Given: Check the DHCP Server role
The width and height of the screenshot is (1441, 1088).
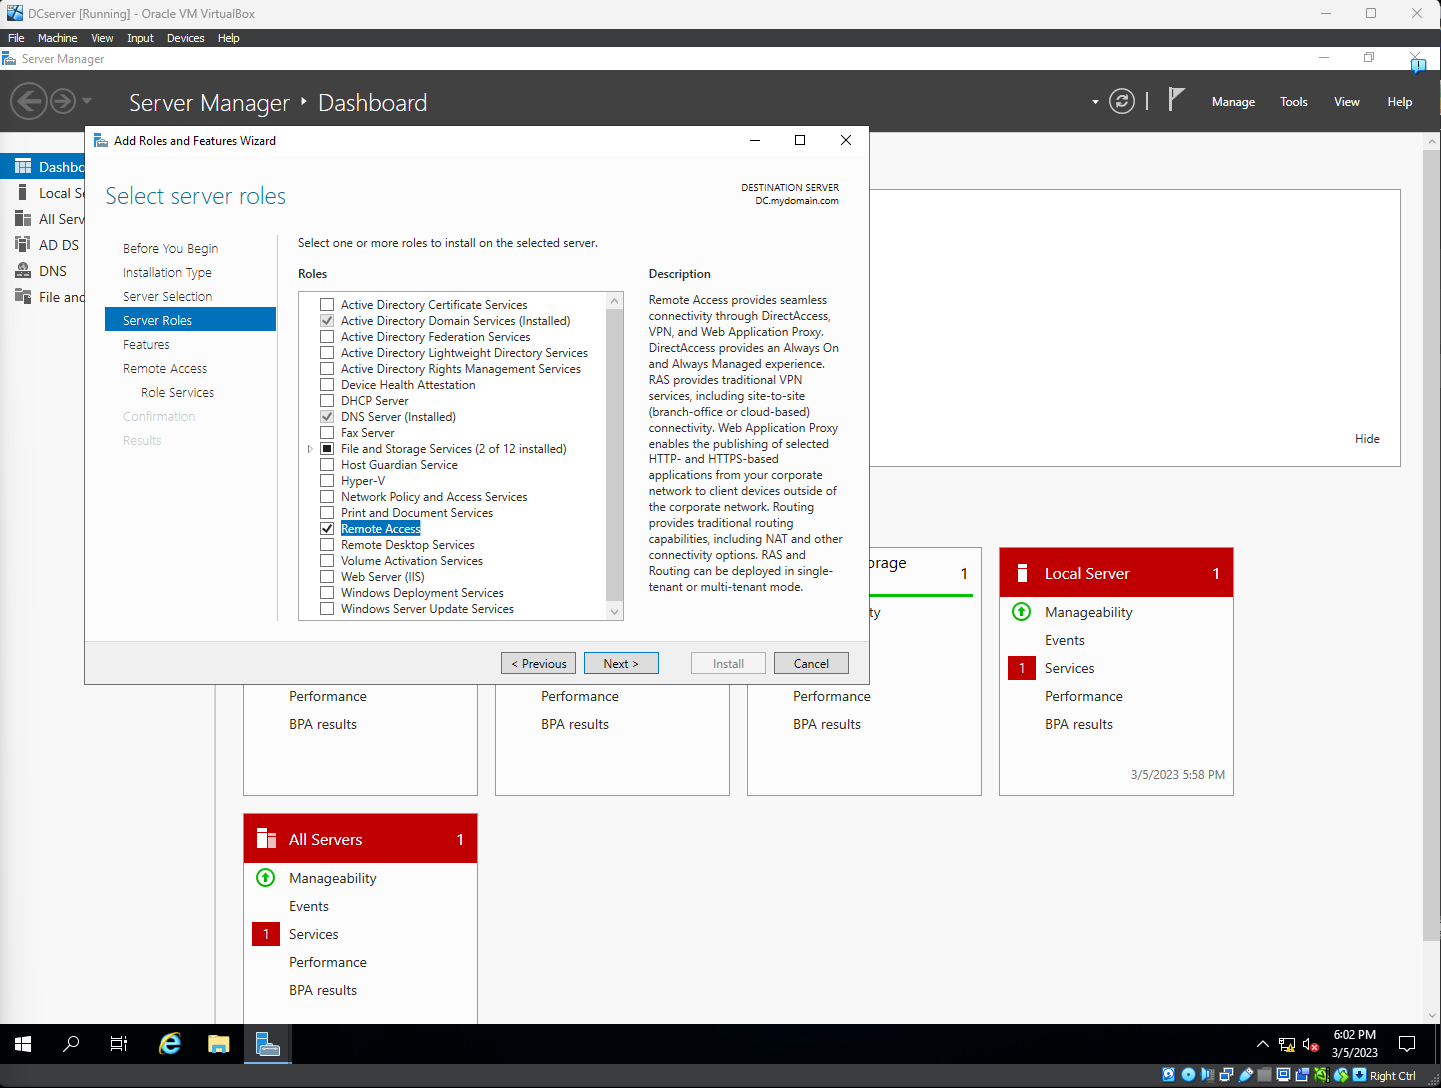Looking at the screenshot, I should coord(327,400).
